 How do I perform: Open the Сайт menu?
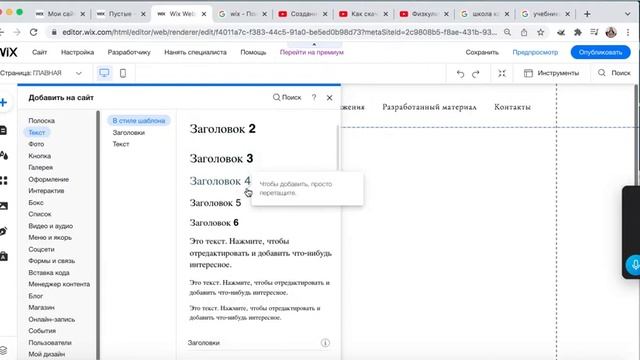coord(40,52)
